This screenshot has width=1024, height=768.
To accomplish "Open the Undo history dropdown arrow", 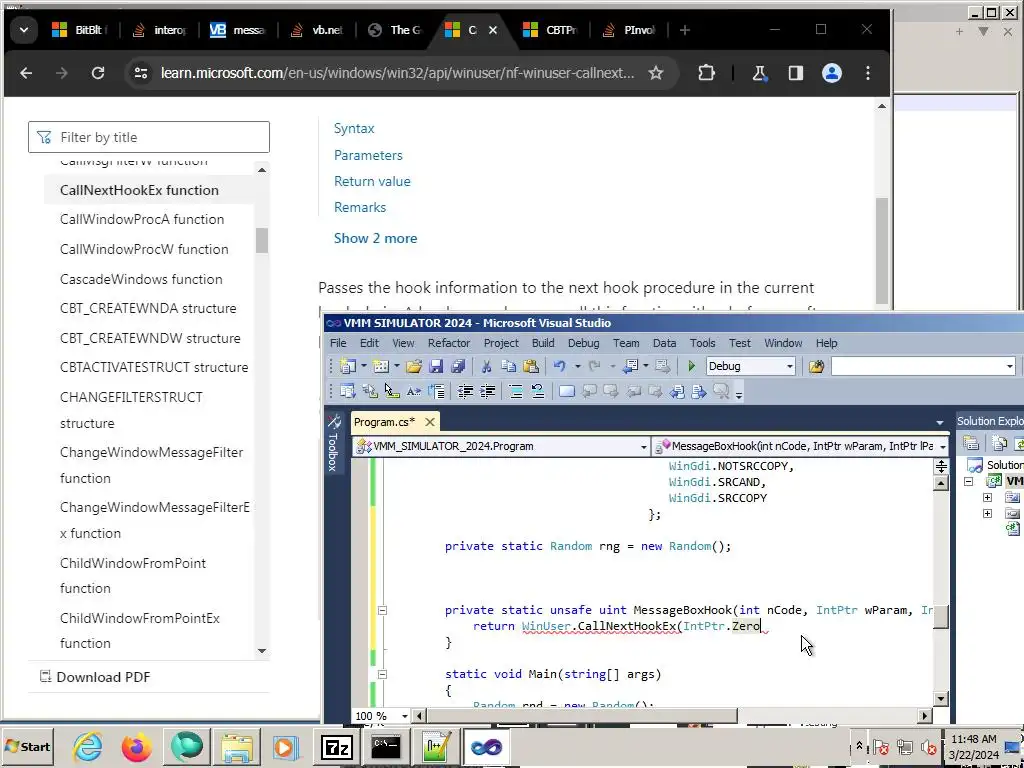I will click(x=577, y=366).
